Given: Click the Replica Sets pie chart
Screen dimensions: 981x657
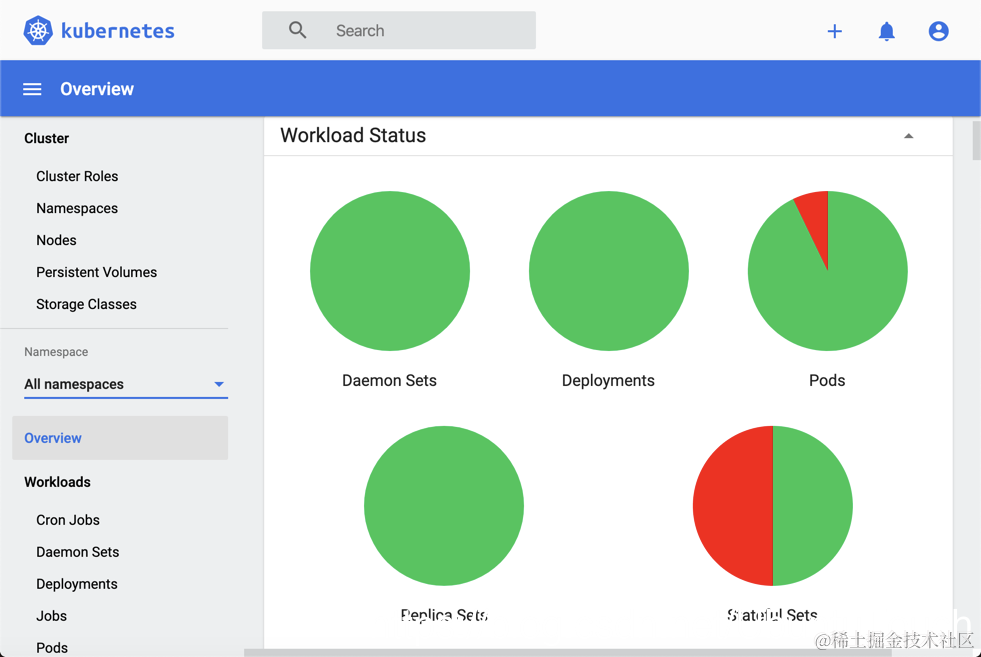Looking at the screenshot, I should (x=444, y=506).
